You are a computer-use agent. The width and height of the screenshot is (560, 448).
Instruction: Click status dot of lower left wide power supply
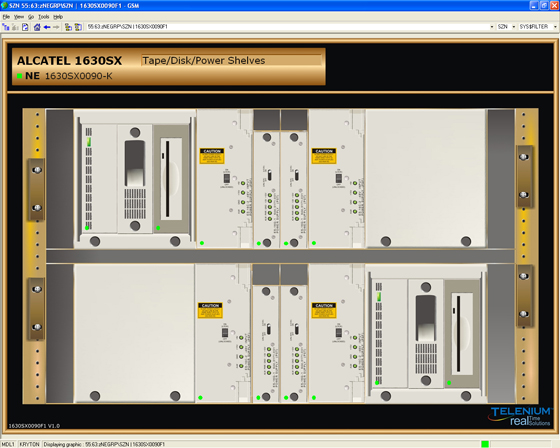200,397
